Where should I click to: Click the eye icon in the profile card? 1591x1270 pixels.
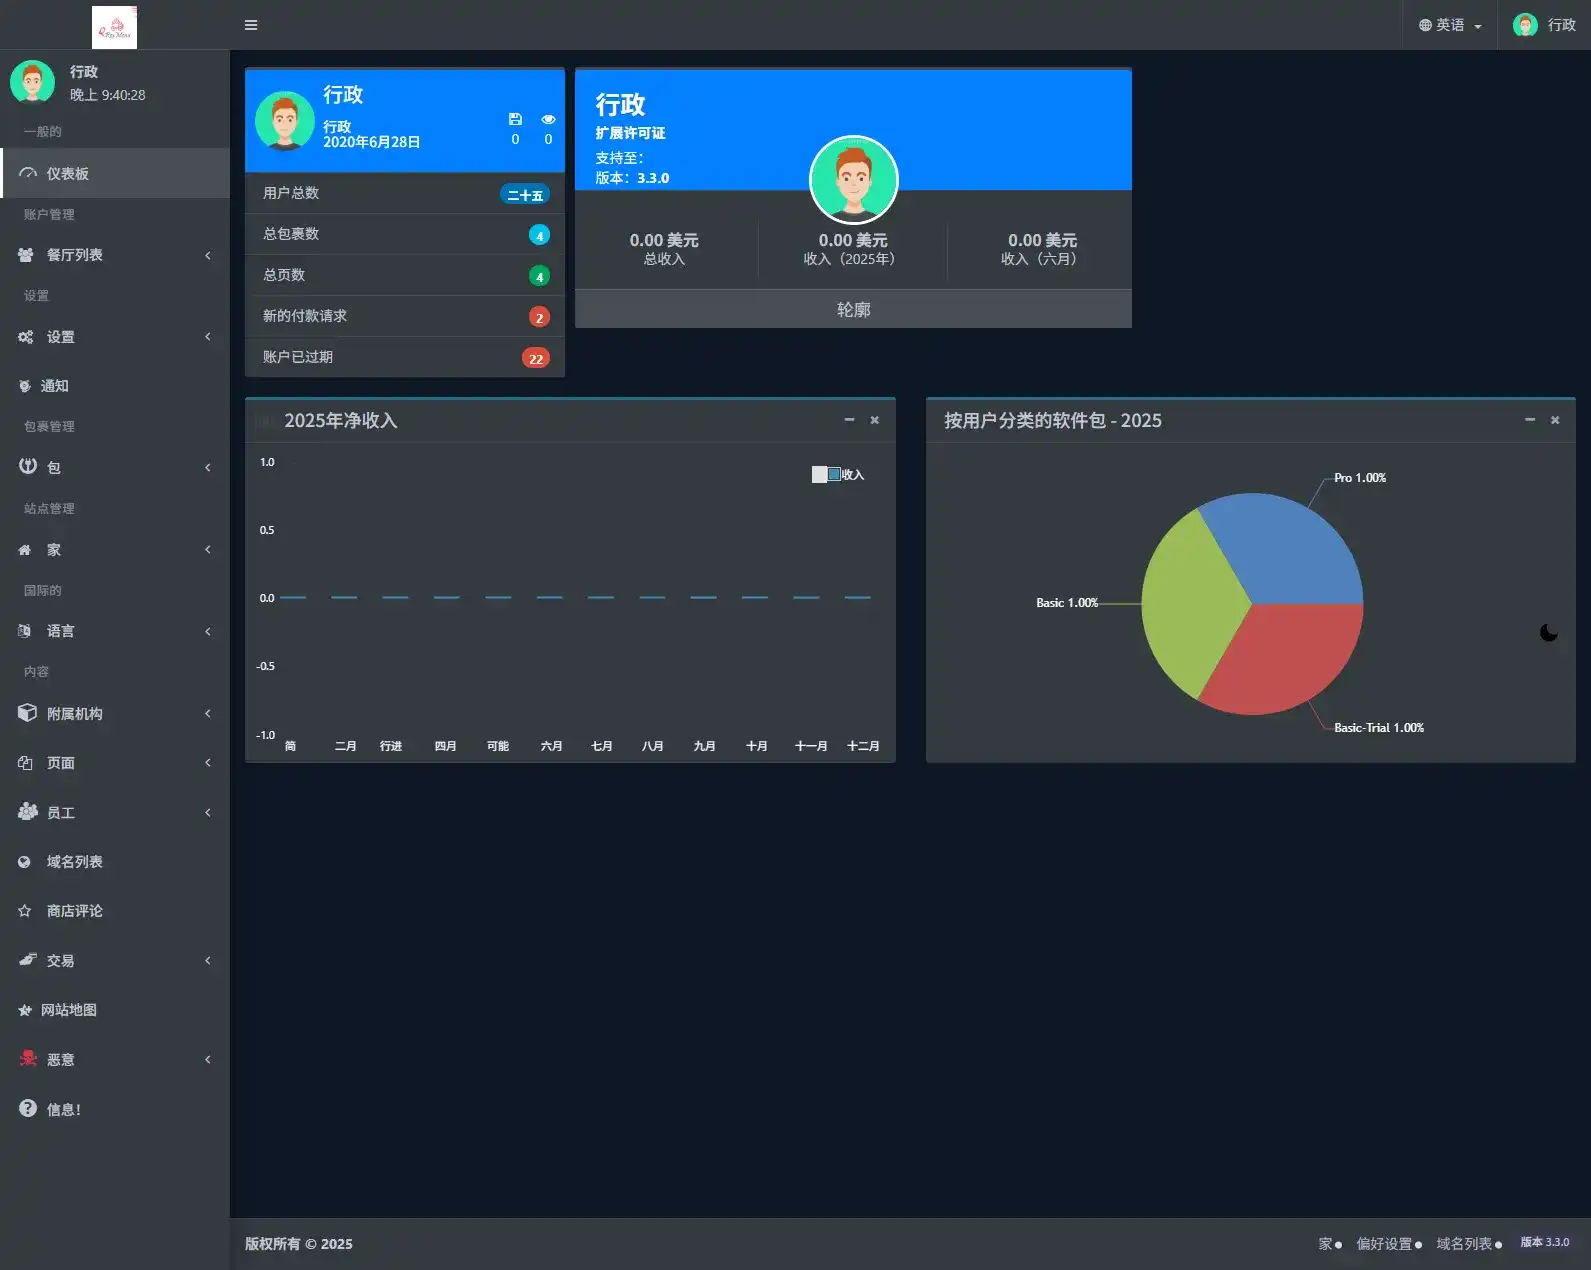(548, 119)
